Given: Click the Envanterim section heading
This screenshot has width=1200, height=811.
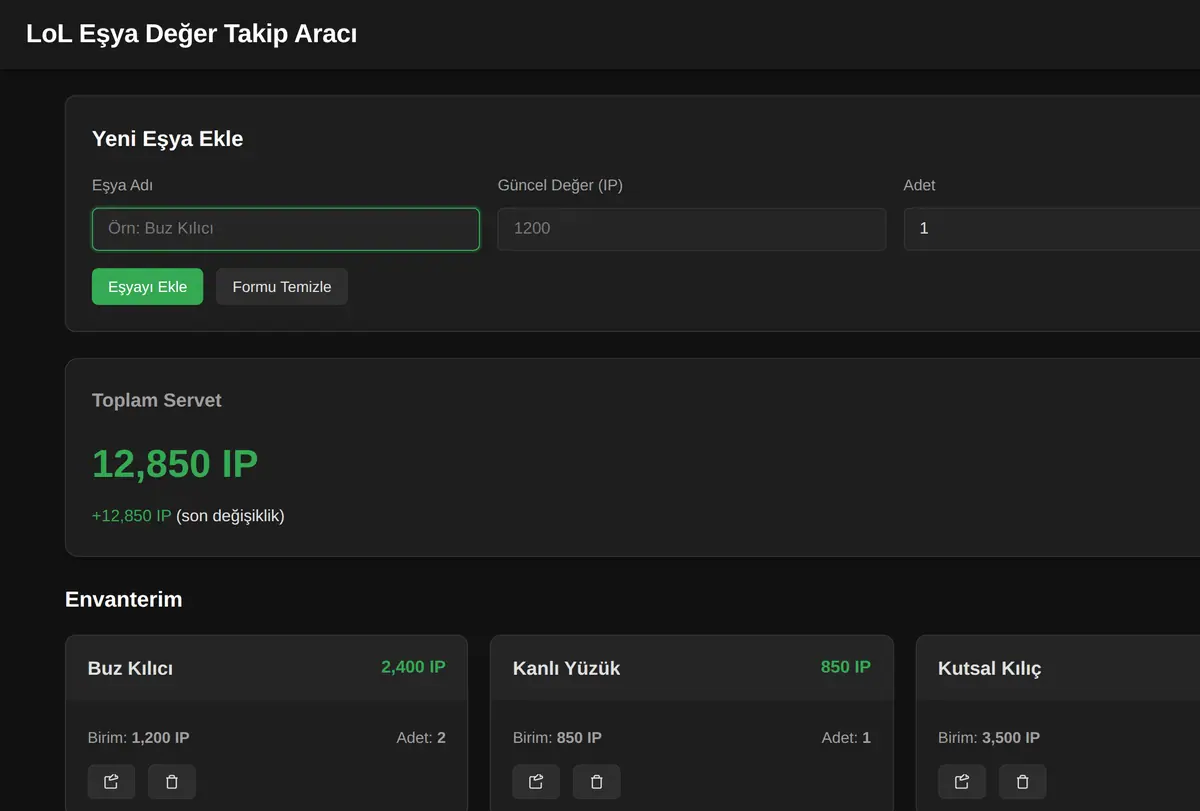Looking at the screenshot, I should [124, 600].
